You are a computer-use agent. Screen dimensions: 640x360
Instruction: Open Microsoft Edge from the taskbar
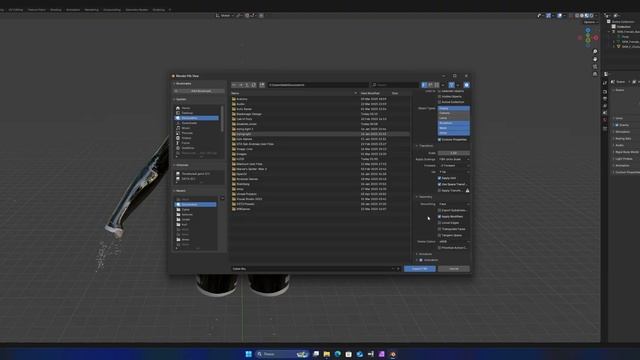338,354
